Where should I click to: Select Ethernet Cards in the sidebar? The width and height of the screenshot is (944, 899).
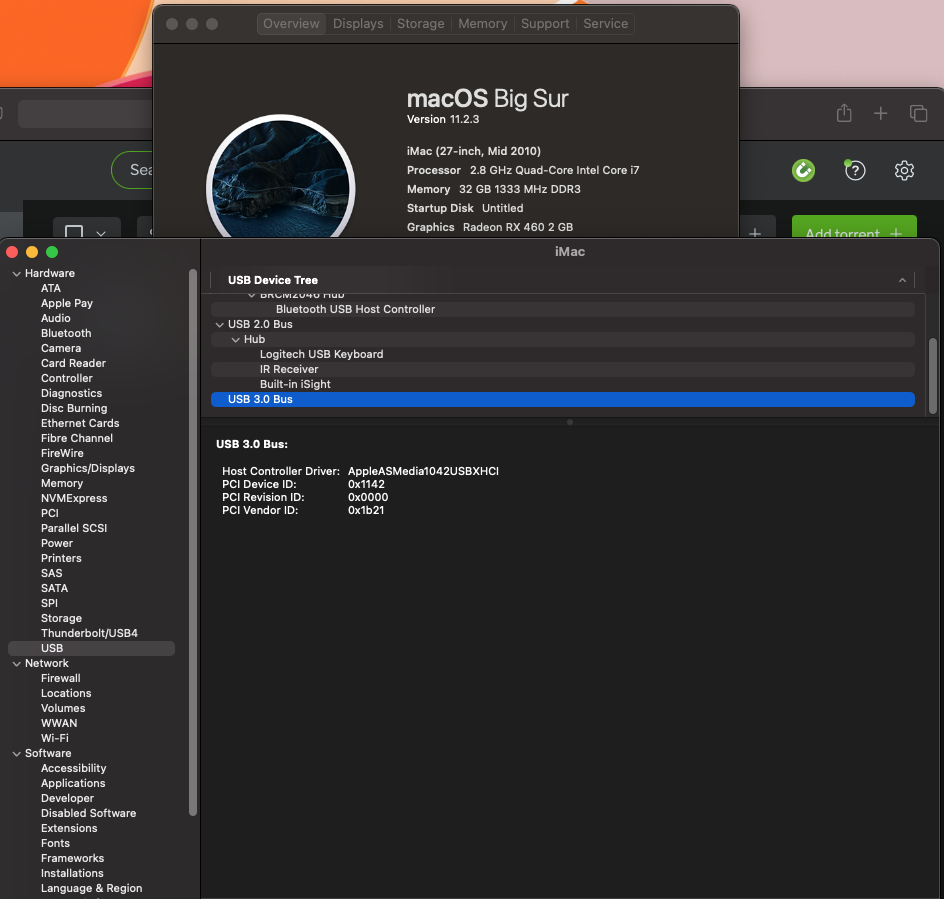tap(80, 423)
